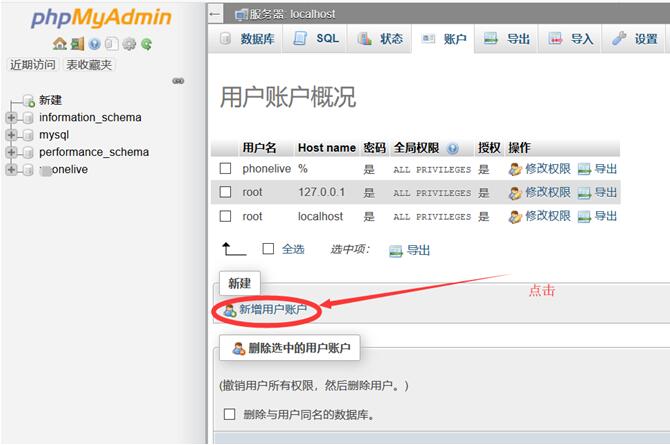
Task: Click 导出 link for selected items
Action: 418,250
